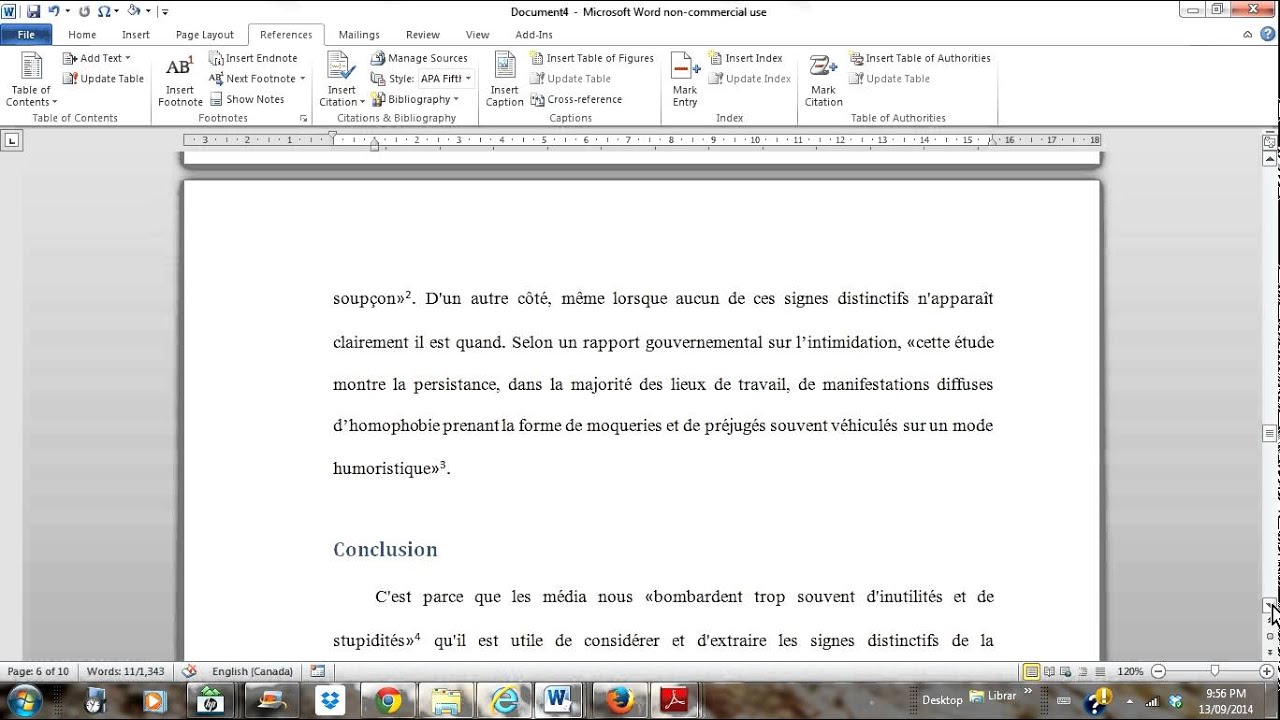Launch Google Chrome from the taskbar
This screenshot has height=720, width=1280.
click(x=388, y=700)
